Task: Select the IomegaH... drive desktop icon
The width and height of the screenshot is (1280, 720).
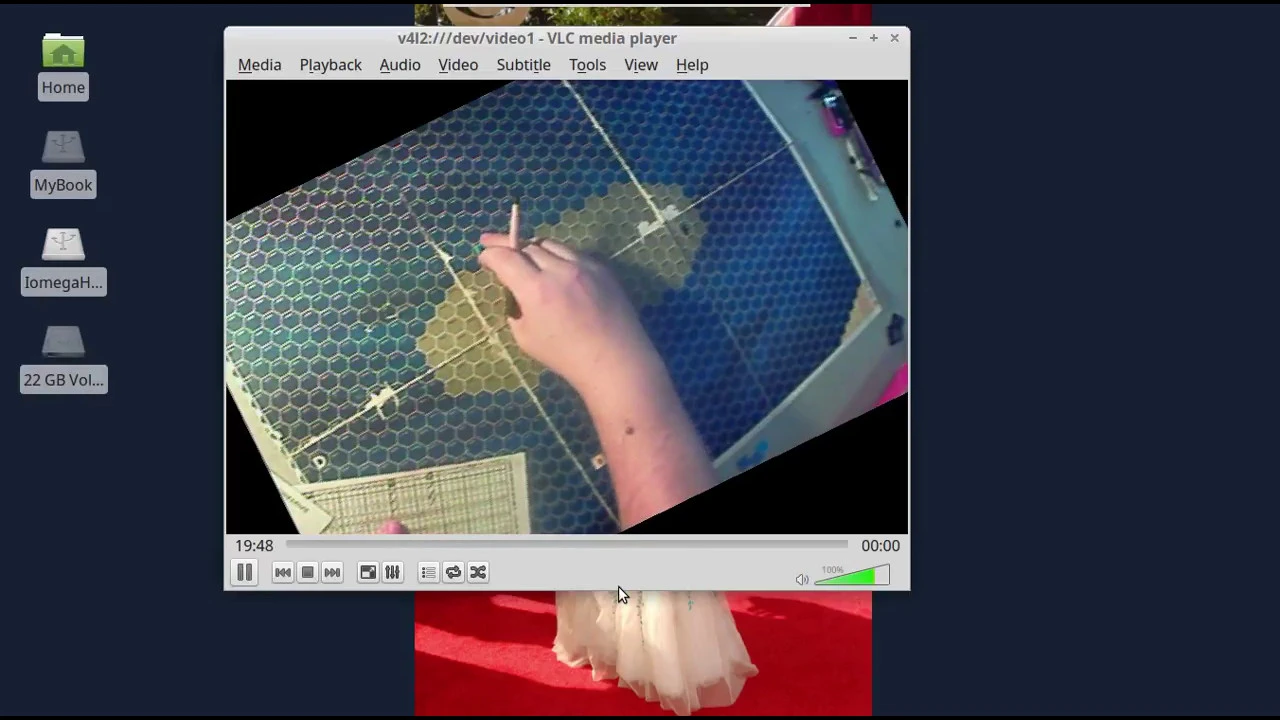Action: pyautogui.click(x=63, y=260)
